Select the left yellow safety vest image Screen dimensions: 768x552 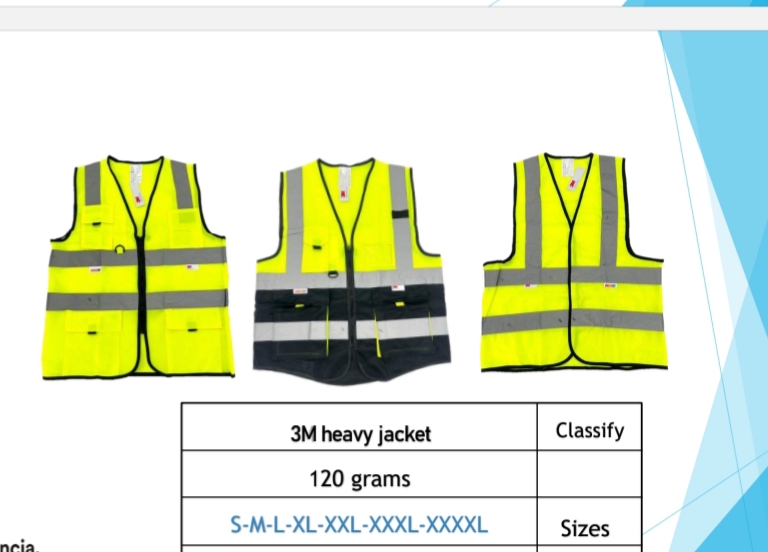139,267
